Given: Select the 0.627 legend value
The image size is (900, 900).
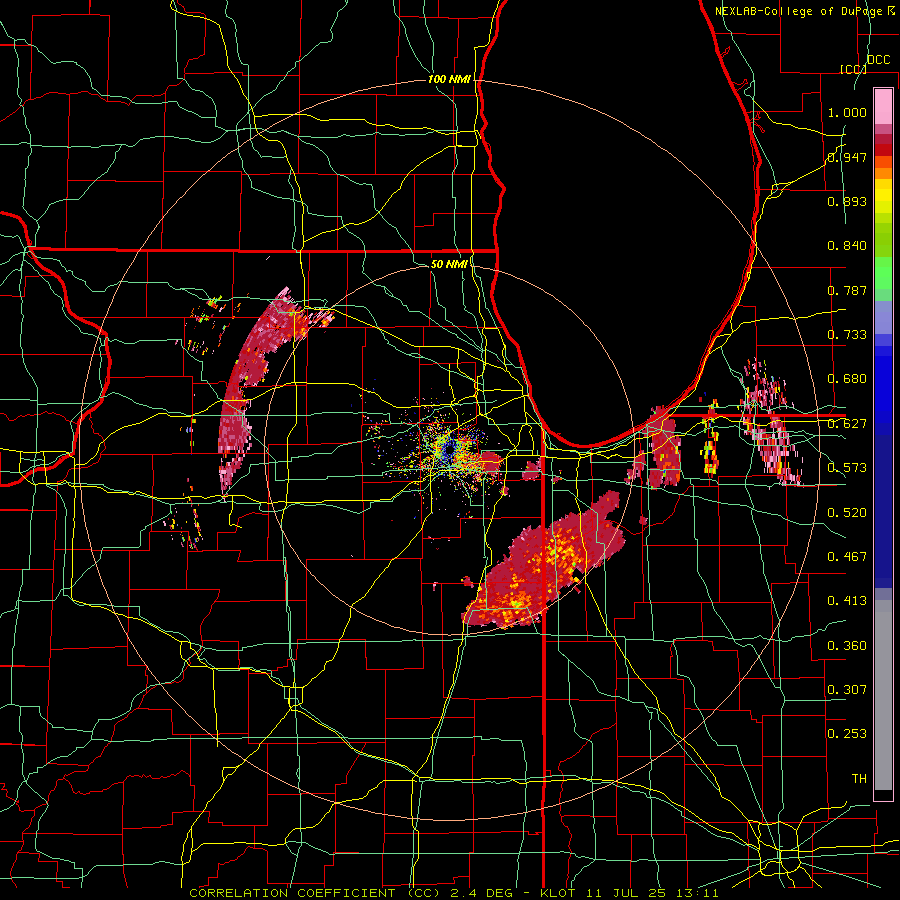Looking at the screenshot, I should click(x=847, y=424).
